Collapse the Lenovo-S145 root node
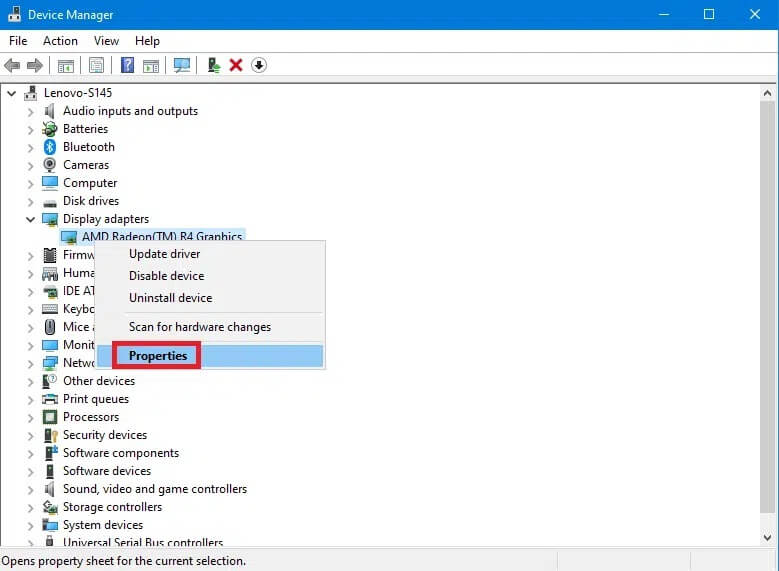 (13, 93)
